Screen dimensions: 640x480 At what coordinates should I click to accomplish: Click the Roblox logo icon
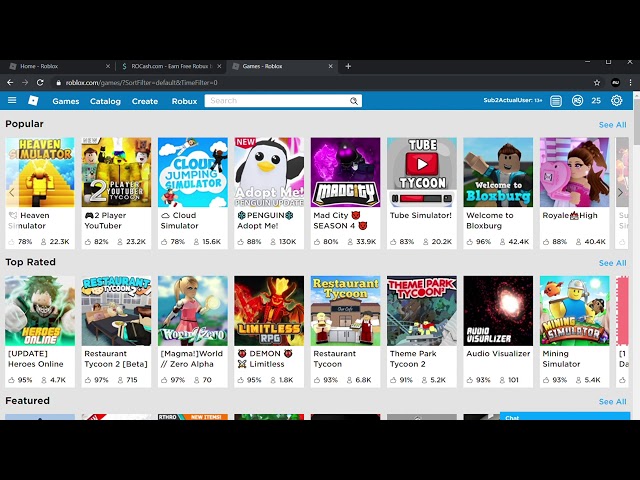pyautogui.click(x=33, y=100)
